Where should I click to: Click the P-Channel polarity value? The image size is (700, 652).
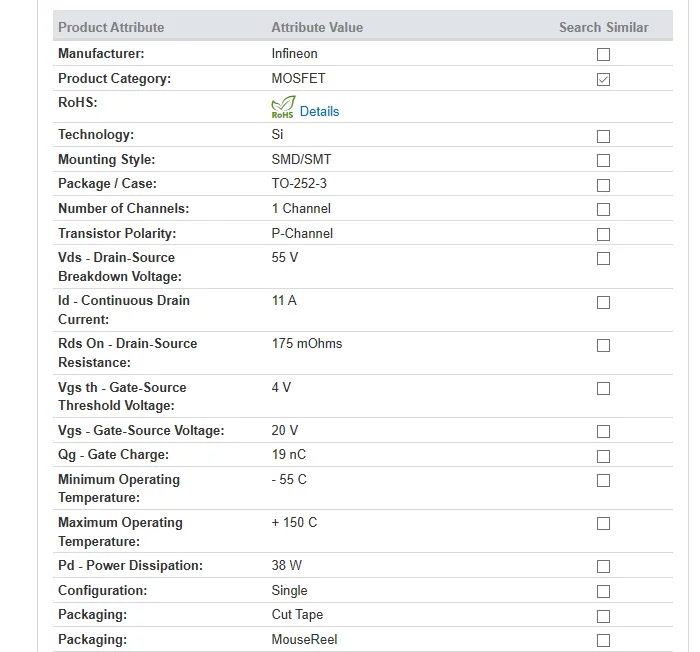coord(302,234)
